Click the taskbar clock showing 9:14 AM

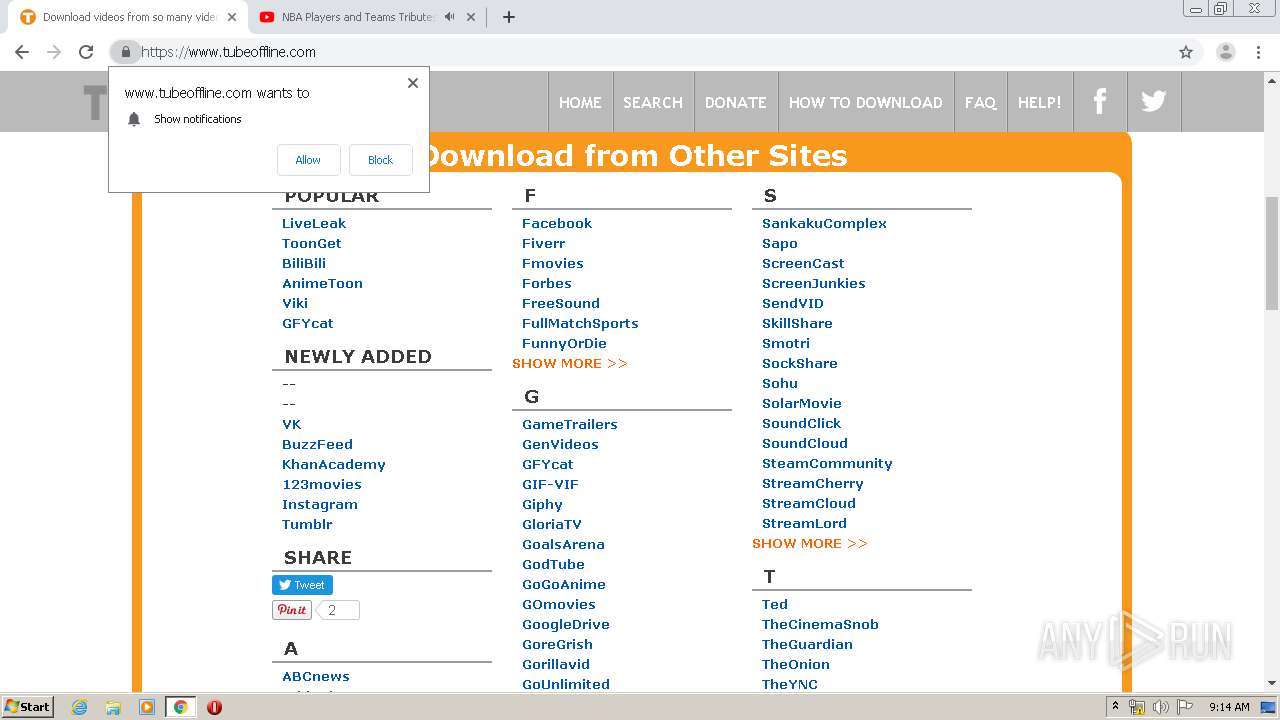(1229, 707)
